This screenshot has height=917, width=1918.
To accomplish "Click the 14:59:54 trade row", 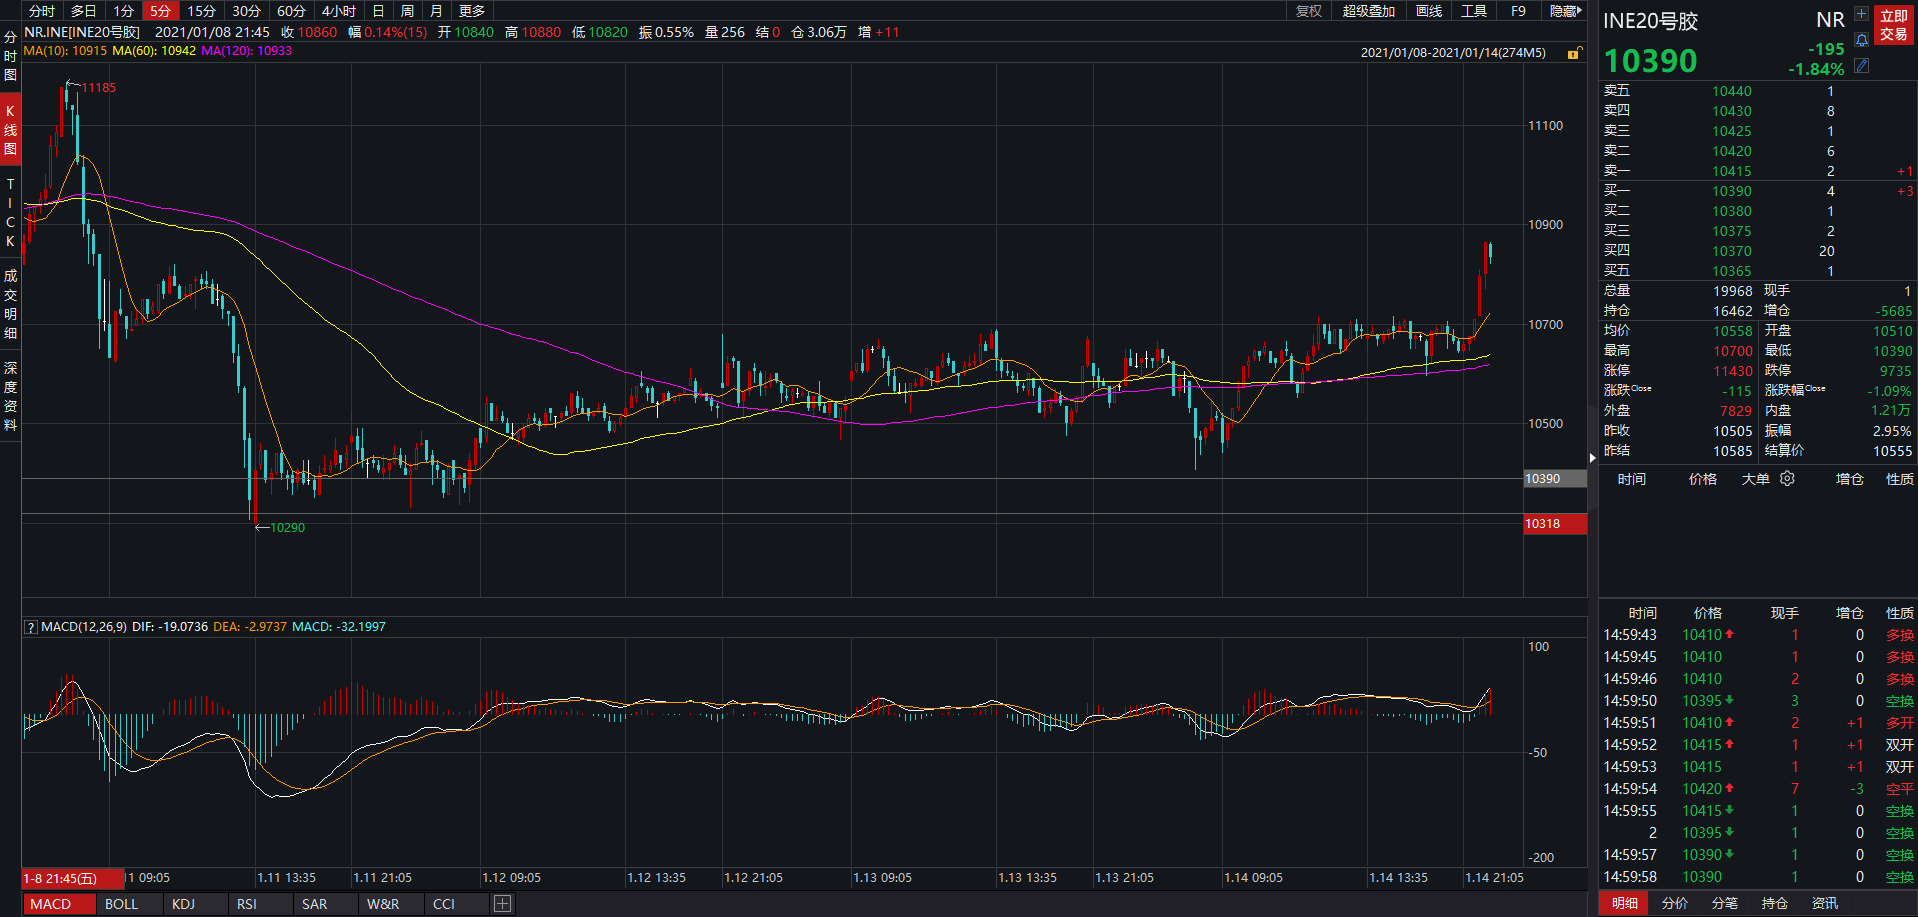I will (x=1758, y=789).
